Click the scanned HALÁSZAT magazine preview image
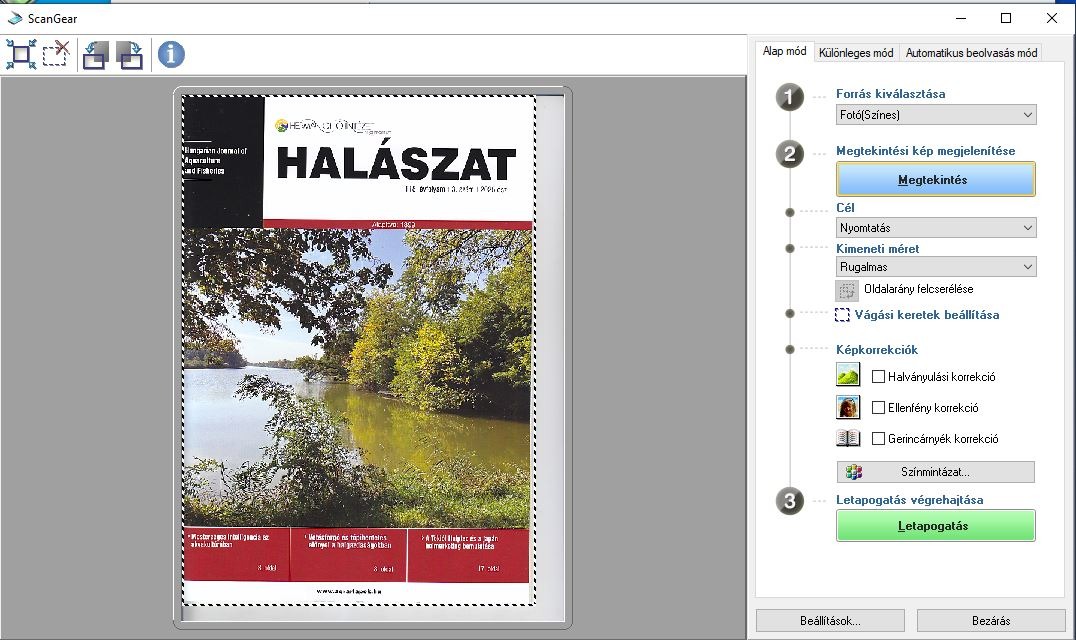This screenshot has height=640, width=1076. [358, 350]
